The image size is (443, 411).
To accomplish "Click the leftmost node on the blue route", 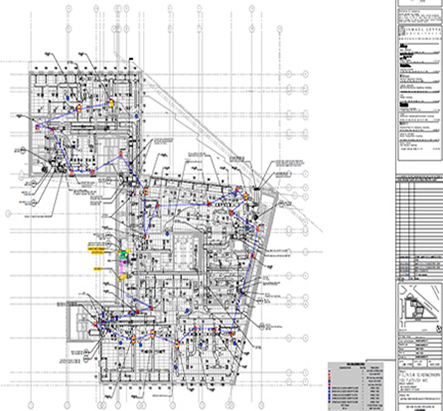I will (37, 127).
